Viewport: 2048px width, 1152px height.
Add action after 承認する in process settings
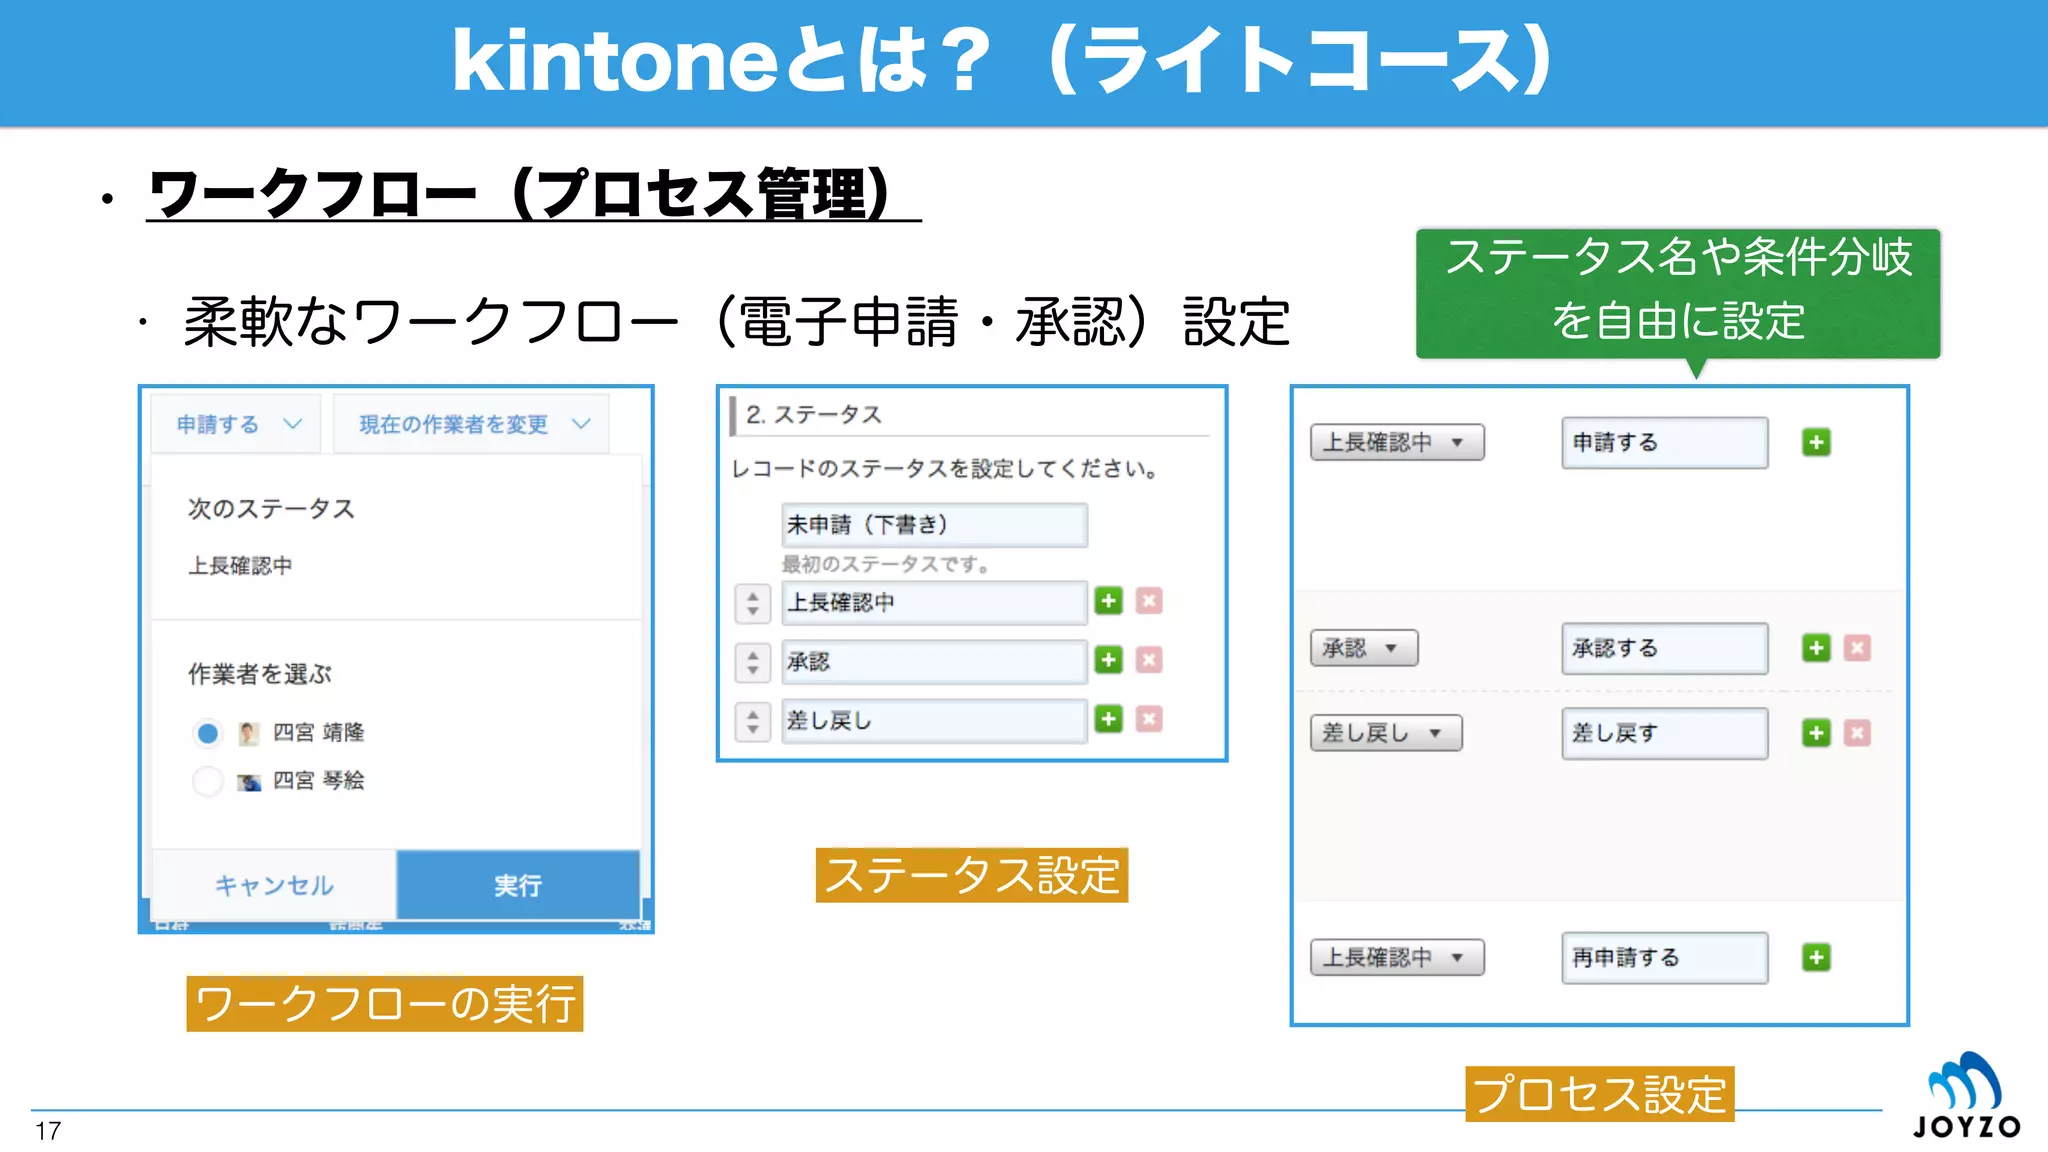coord(1816,648)
